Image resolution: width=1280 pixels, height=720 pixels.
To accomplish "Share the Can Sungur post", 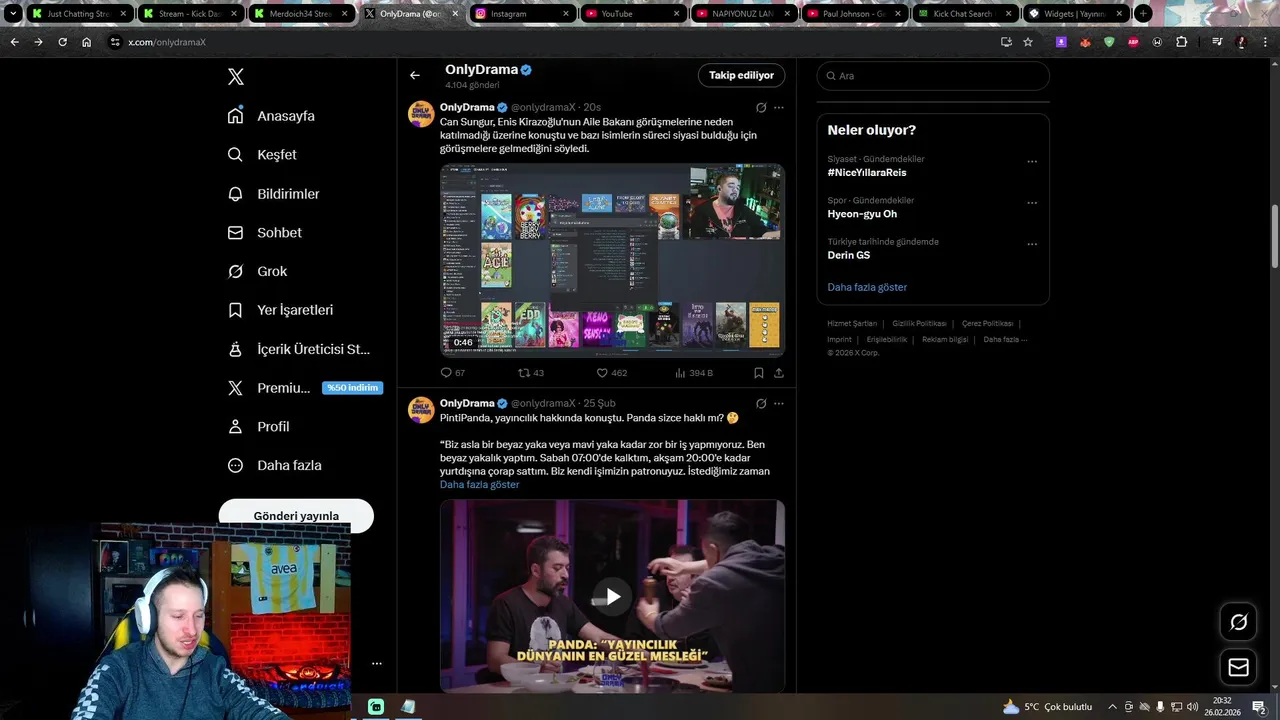I will (x=779, y=373).
